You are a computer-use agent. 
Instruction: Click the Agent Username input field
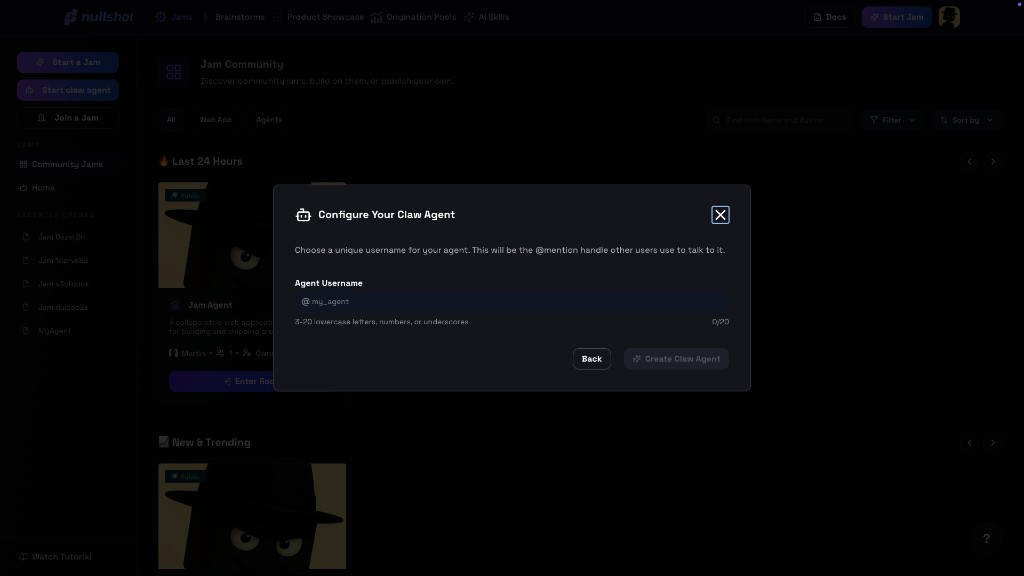511,302
